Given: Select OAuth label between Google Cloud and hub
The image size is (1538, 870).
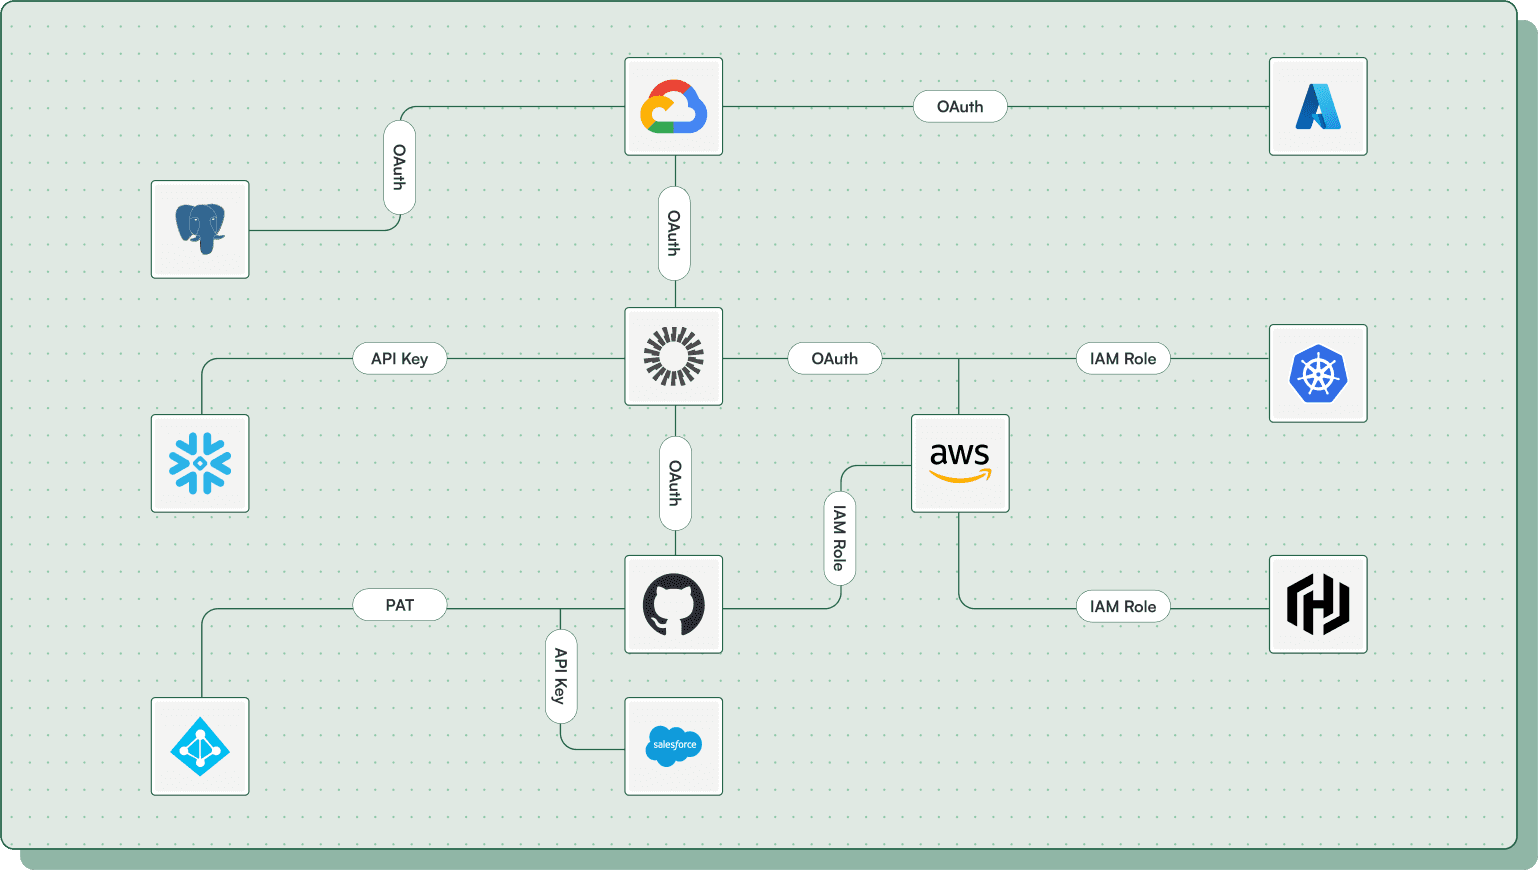Looking at the screenshot, I should 674,233.
